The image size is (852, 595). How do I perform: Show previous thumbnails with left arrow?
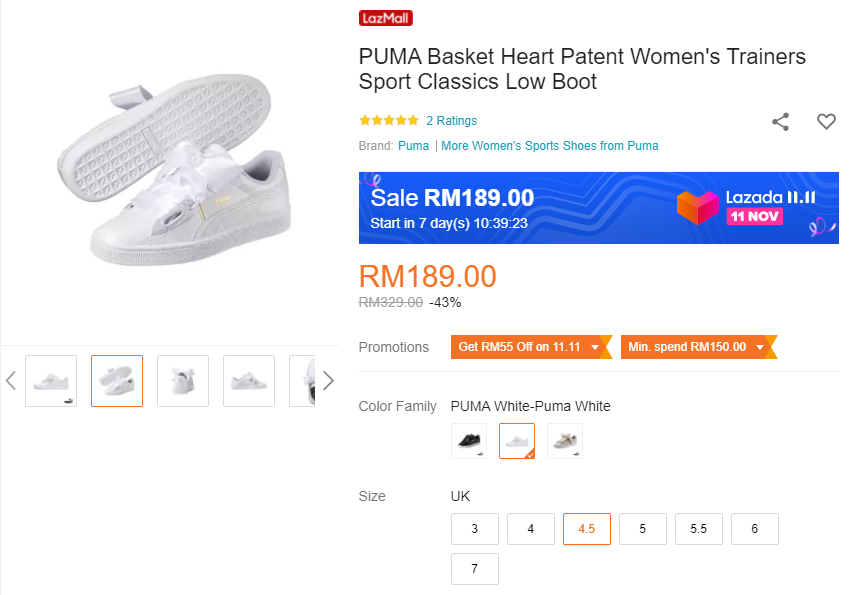point(11,381)
